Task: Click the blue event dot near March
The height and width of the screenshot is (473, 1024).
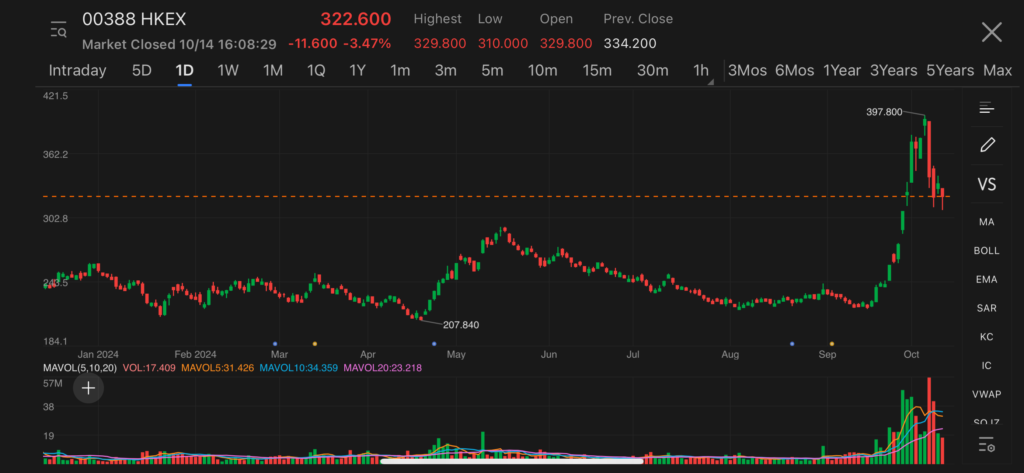Action: [x=275, y=343]
